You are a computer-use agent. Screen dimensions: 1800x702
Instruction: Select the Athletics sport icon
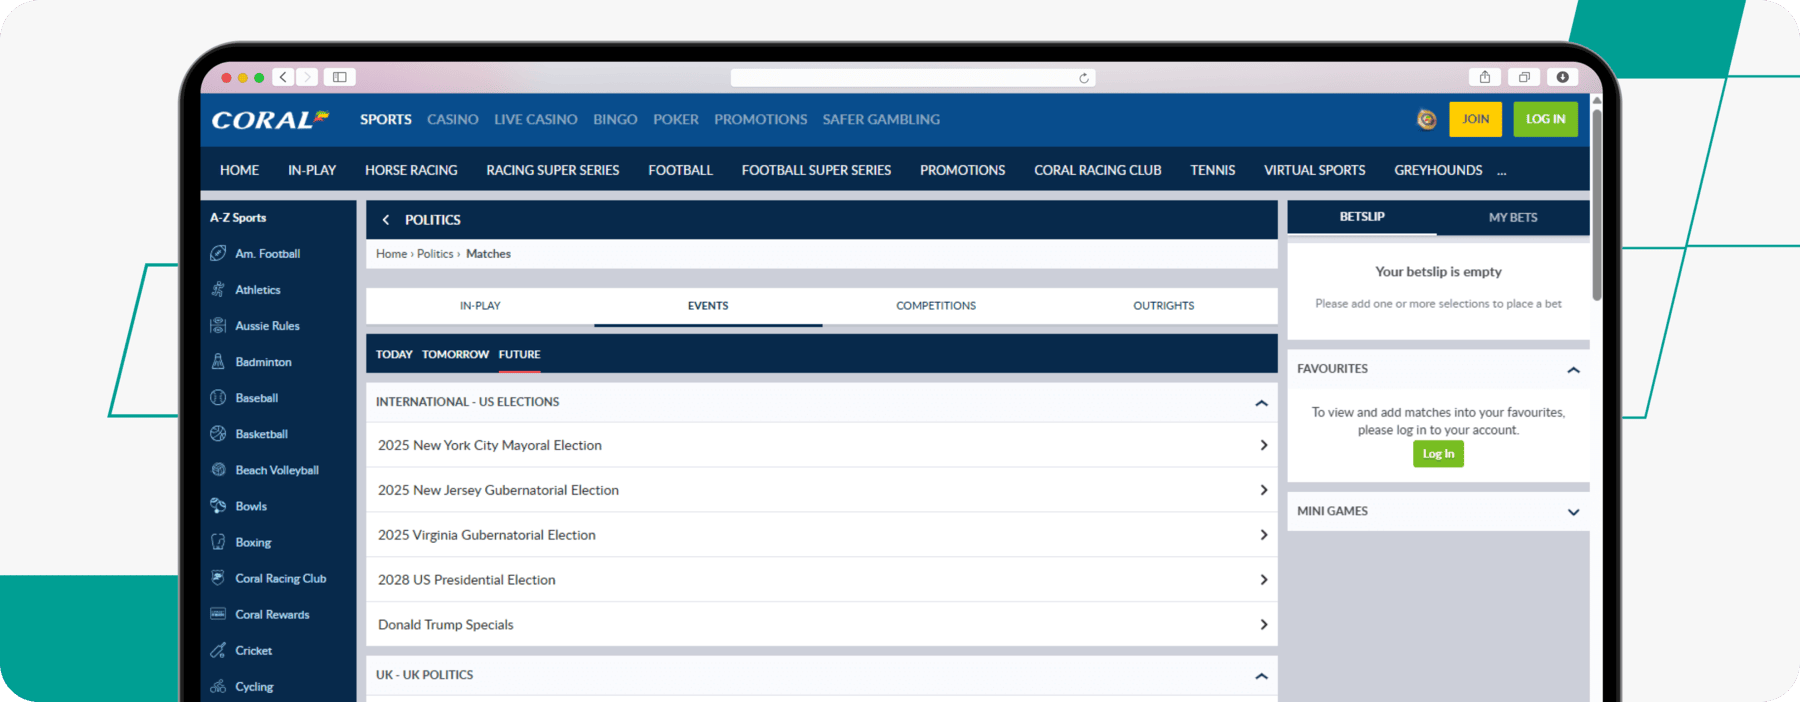pyautogui.click(x=218, y=290)
